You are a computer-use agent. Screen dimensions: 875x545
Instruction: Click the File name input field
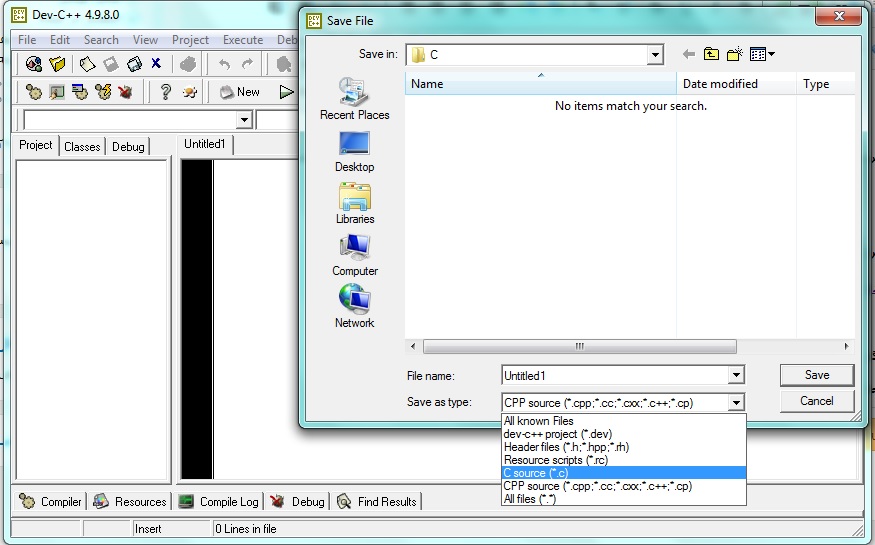615,375
